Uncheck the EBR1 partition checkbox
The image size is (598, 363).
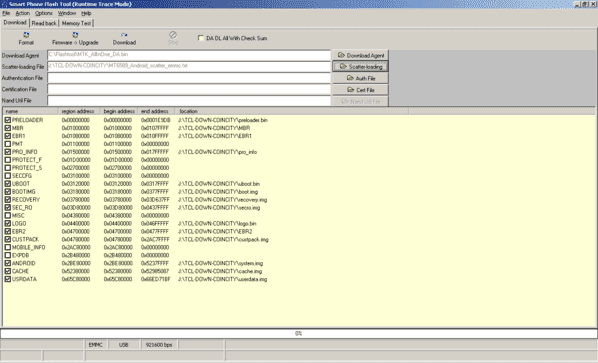pos(8,136)
